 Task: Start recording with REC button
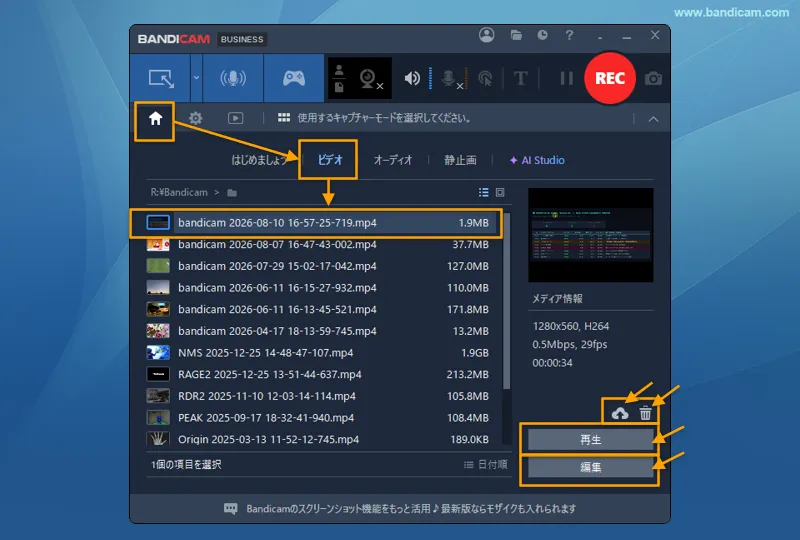pos(610,78)
